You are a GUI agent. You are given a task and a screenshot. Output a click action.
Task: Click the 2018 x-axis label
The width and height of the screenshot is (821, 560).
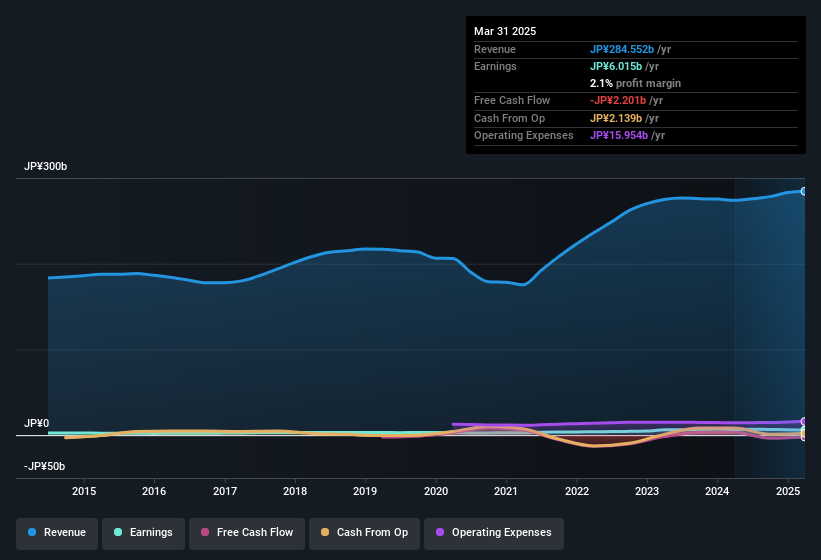[x=295, y=491]
